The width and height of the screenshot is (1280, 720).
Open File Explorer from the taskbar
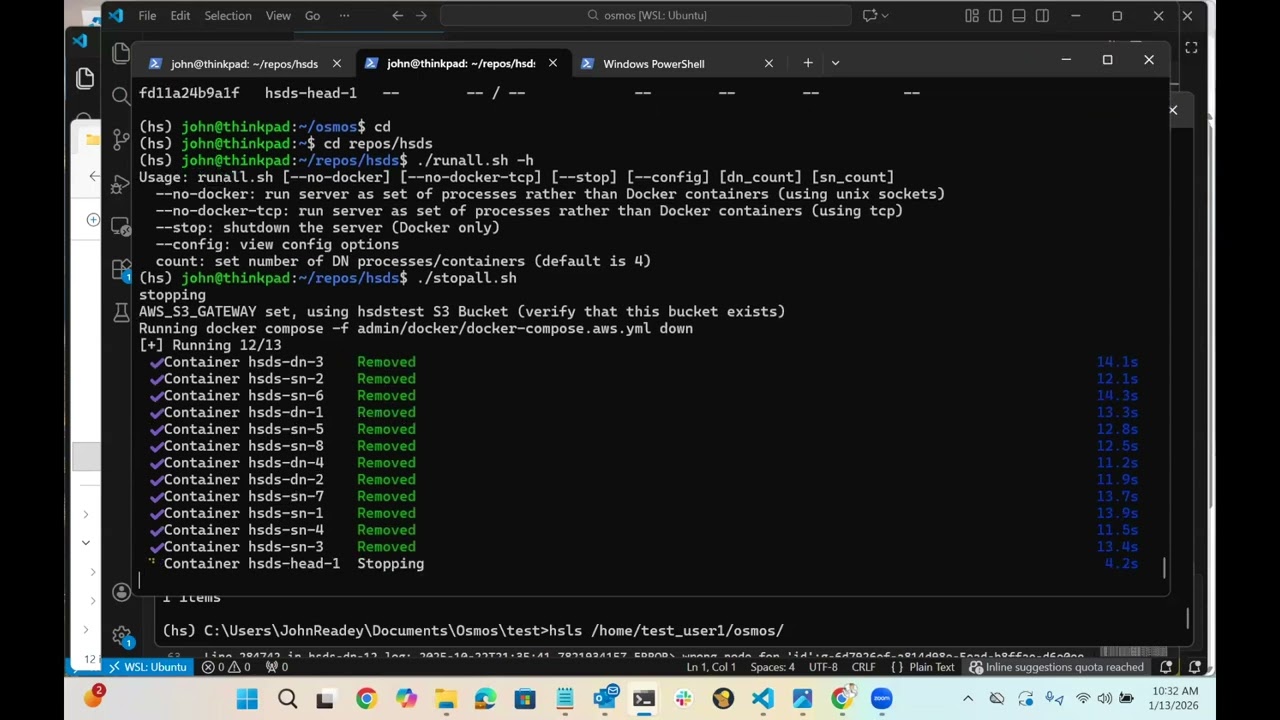(445, 699)
